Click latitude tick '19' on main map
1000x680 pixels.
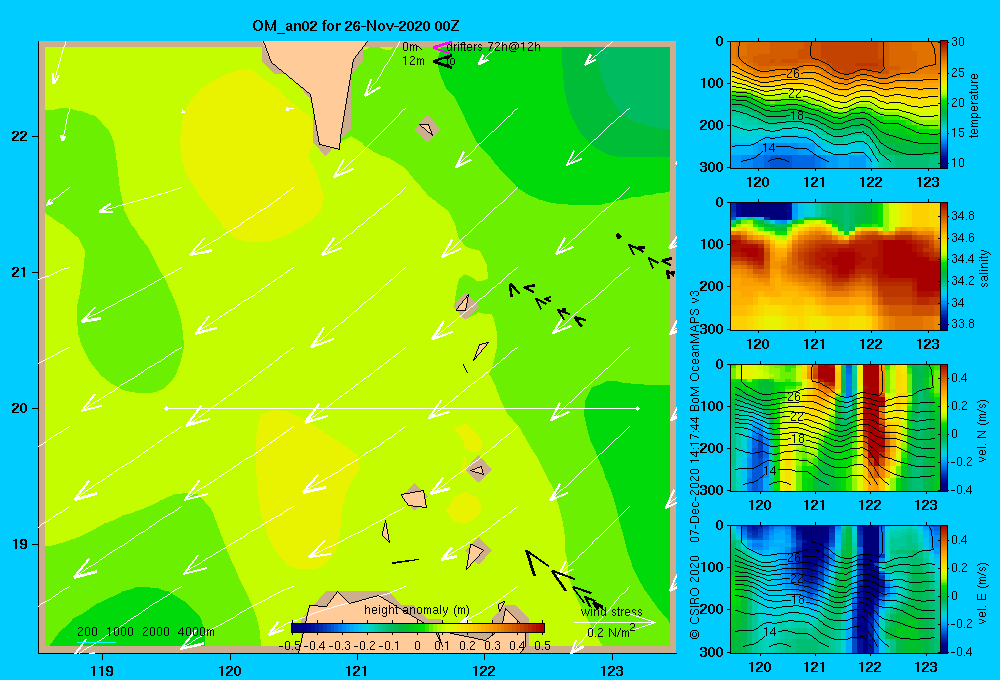(x=20, y=544)
